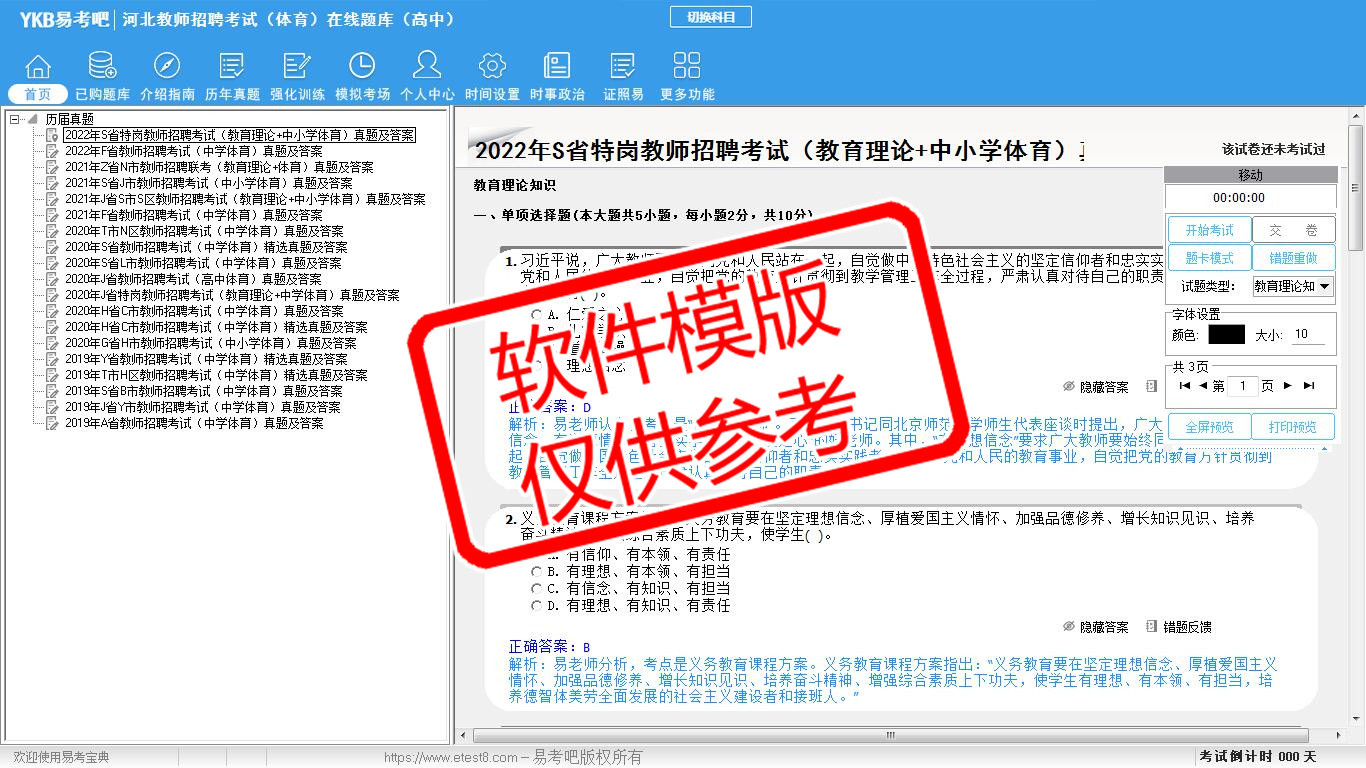Click the 切换科目 button
The width and height of the screenshot is (1366, 768).
[711, 17]
